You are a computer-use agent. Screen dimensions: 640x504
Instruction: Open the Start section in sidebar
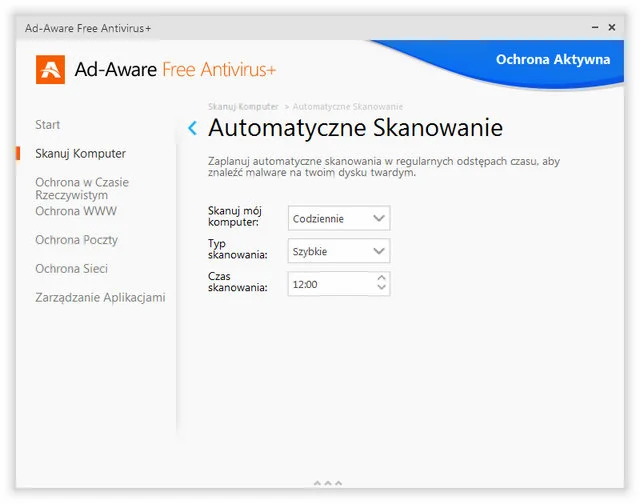coord(48,124)
